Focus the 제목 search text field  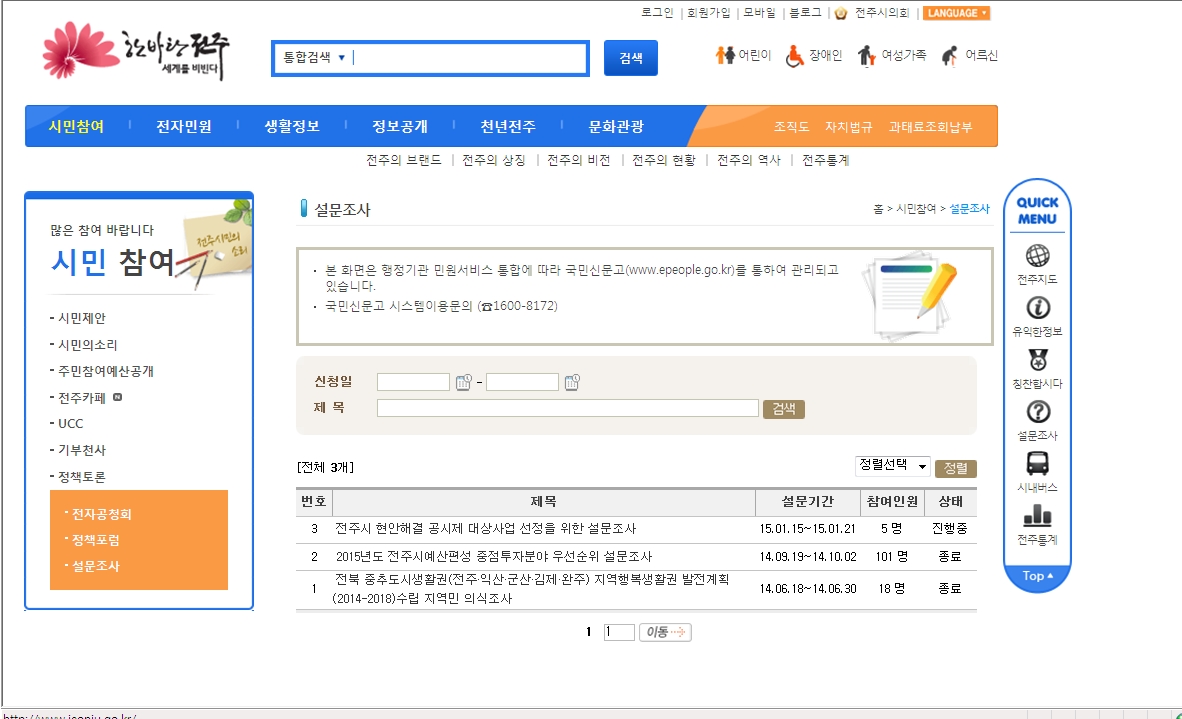568,408
